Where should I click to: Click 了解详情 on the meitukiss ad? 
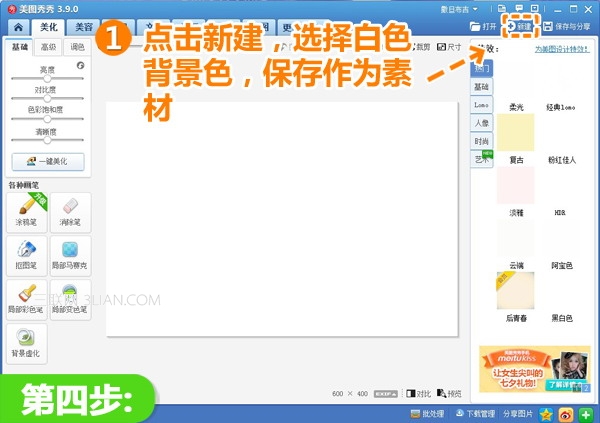coord(564,384)
